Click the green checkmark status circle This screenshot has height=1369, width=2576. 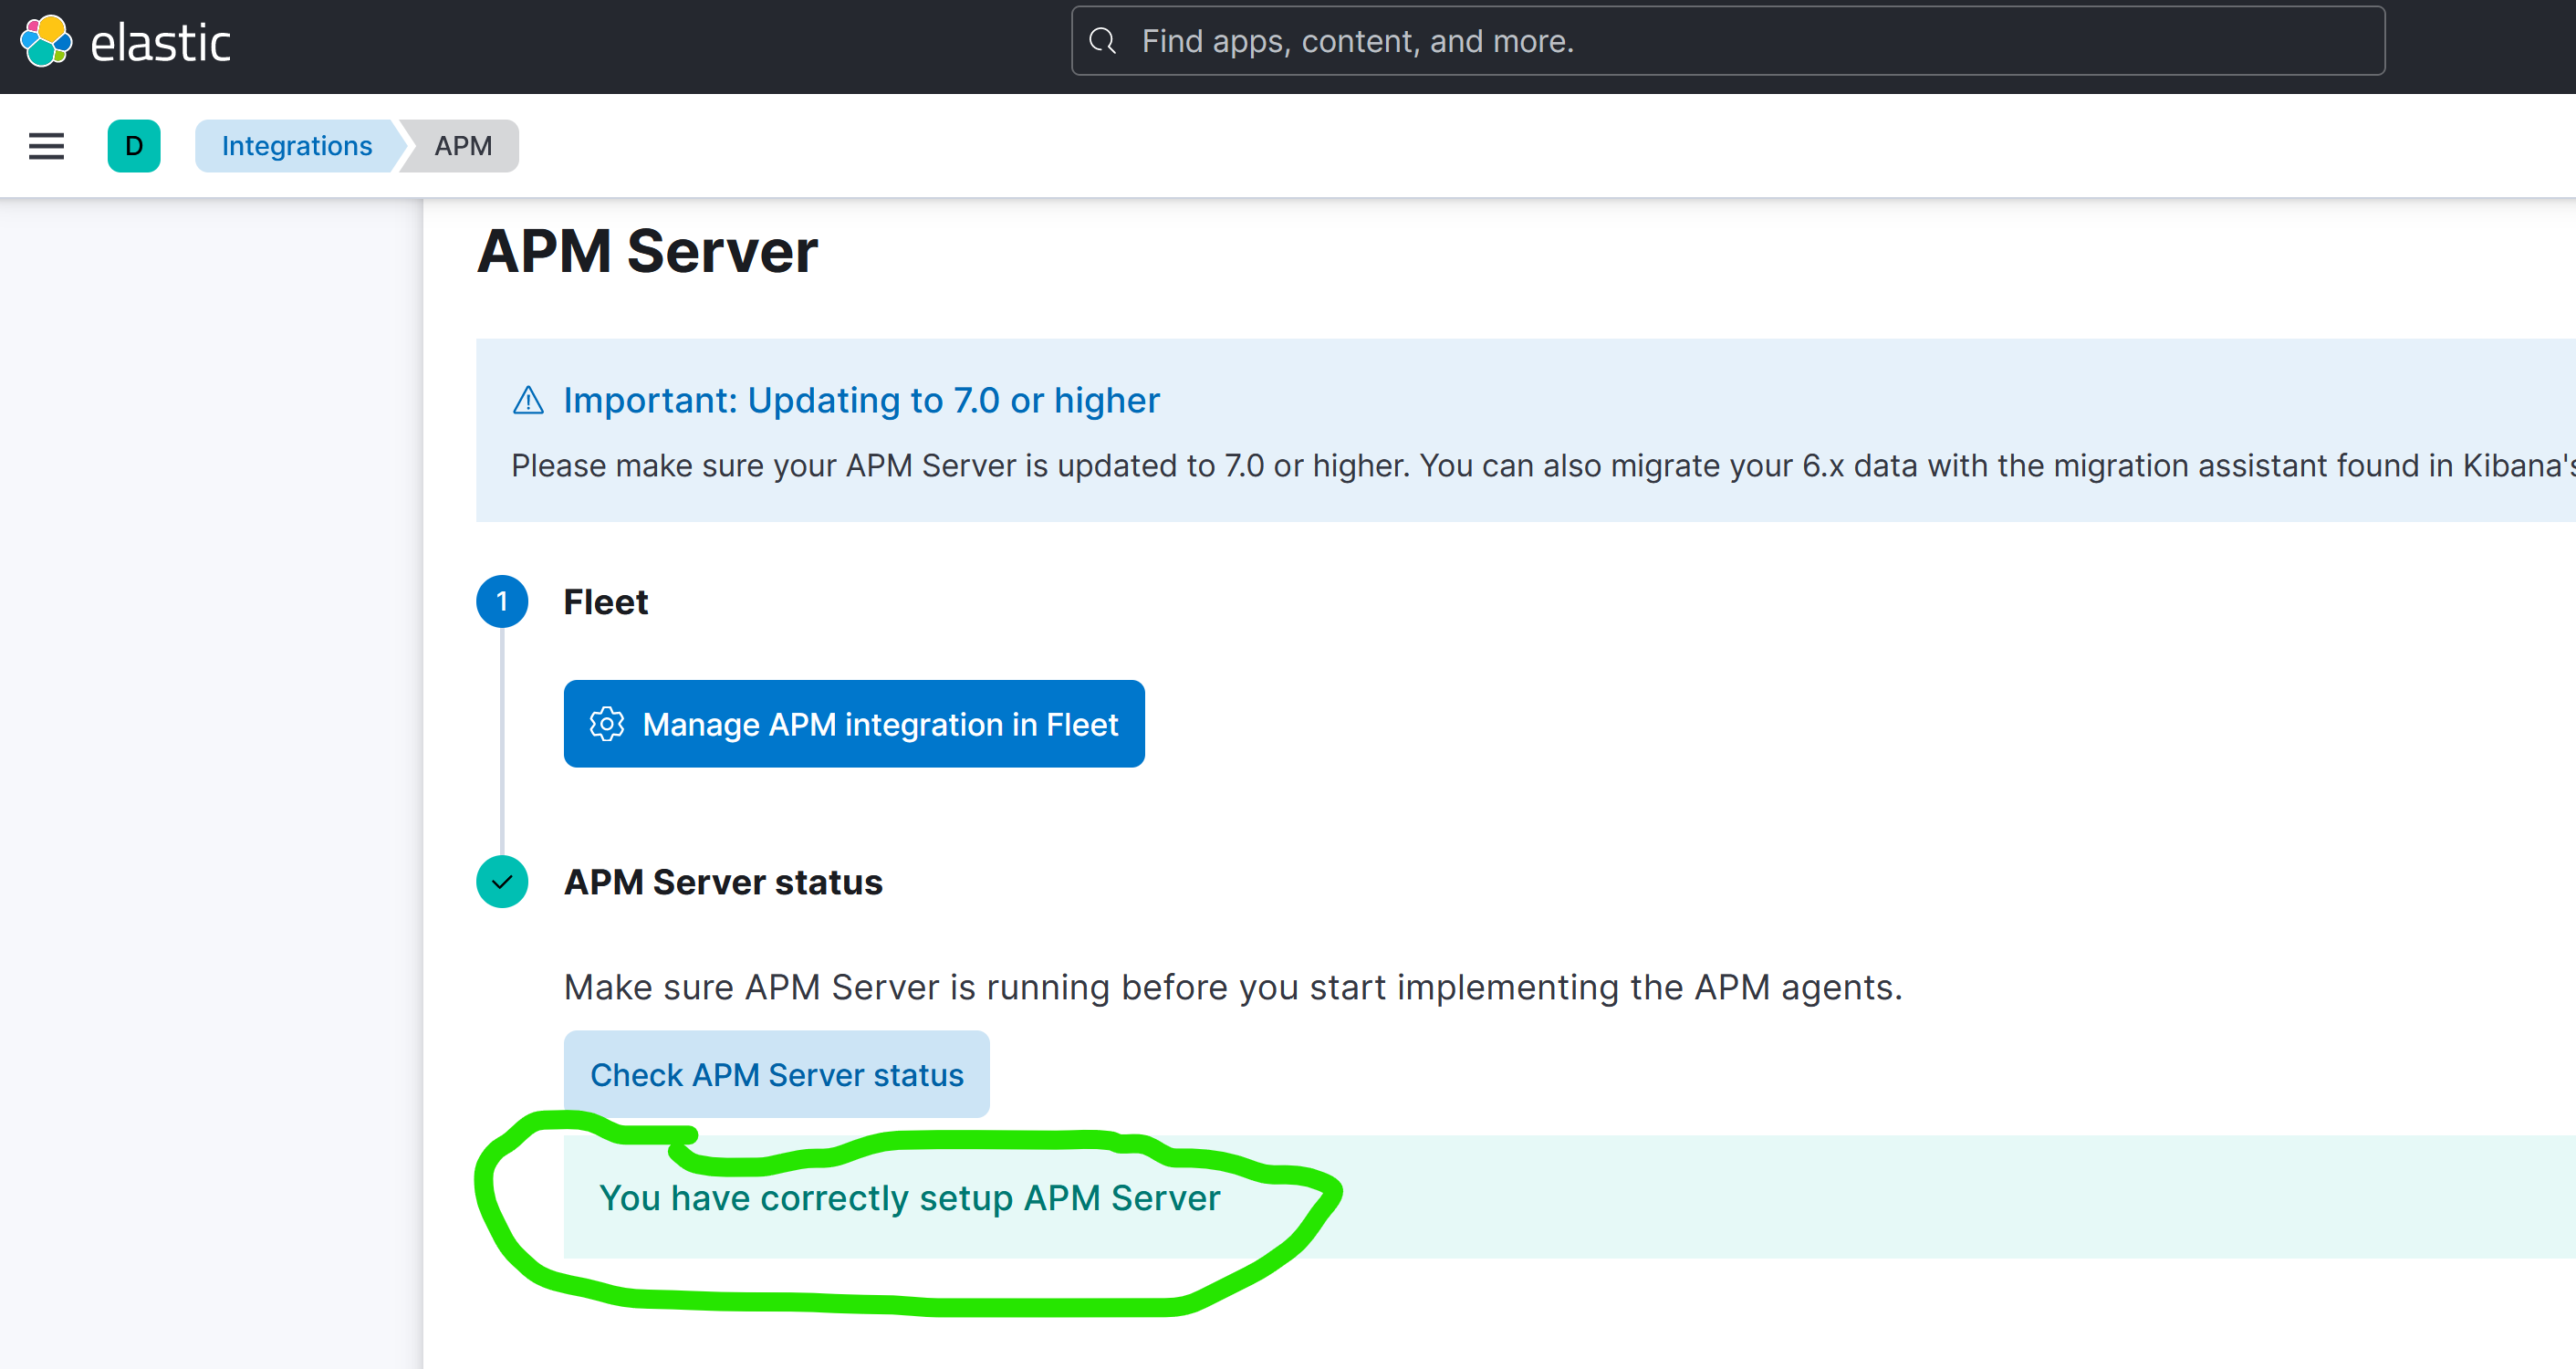pyautogui.click(x=502, y=882)
